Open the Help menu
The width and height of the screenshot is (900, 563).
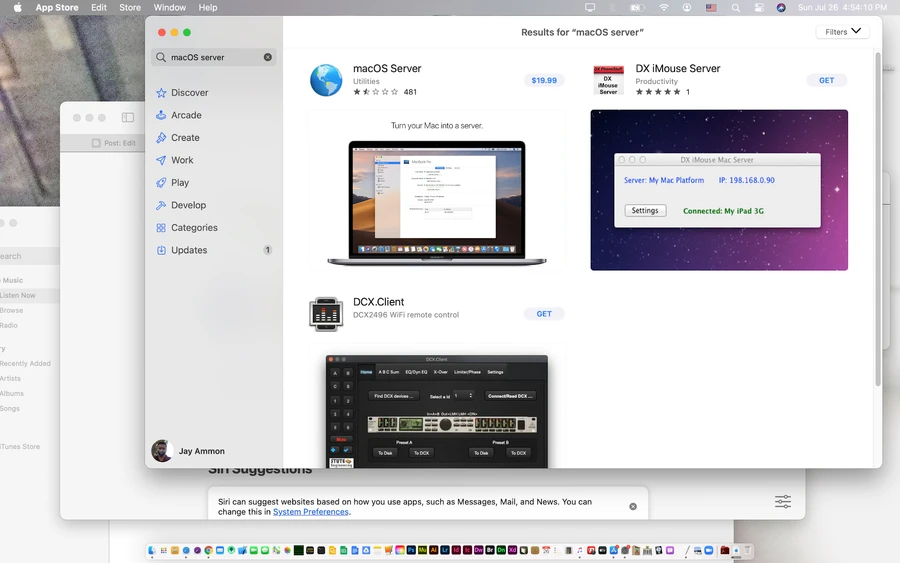(208, 7)
